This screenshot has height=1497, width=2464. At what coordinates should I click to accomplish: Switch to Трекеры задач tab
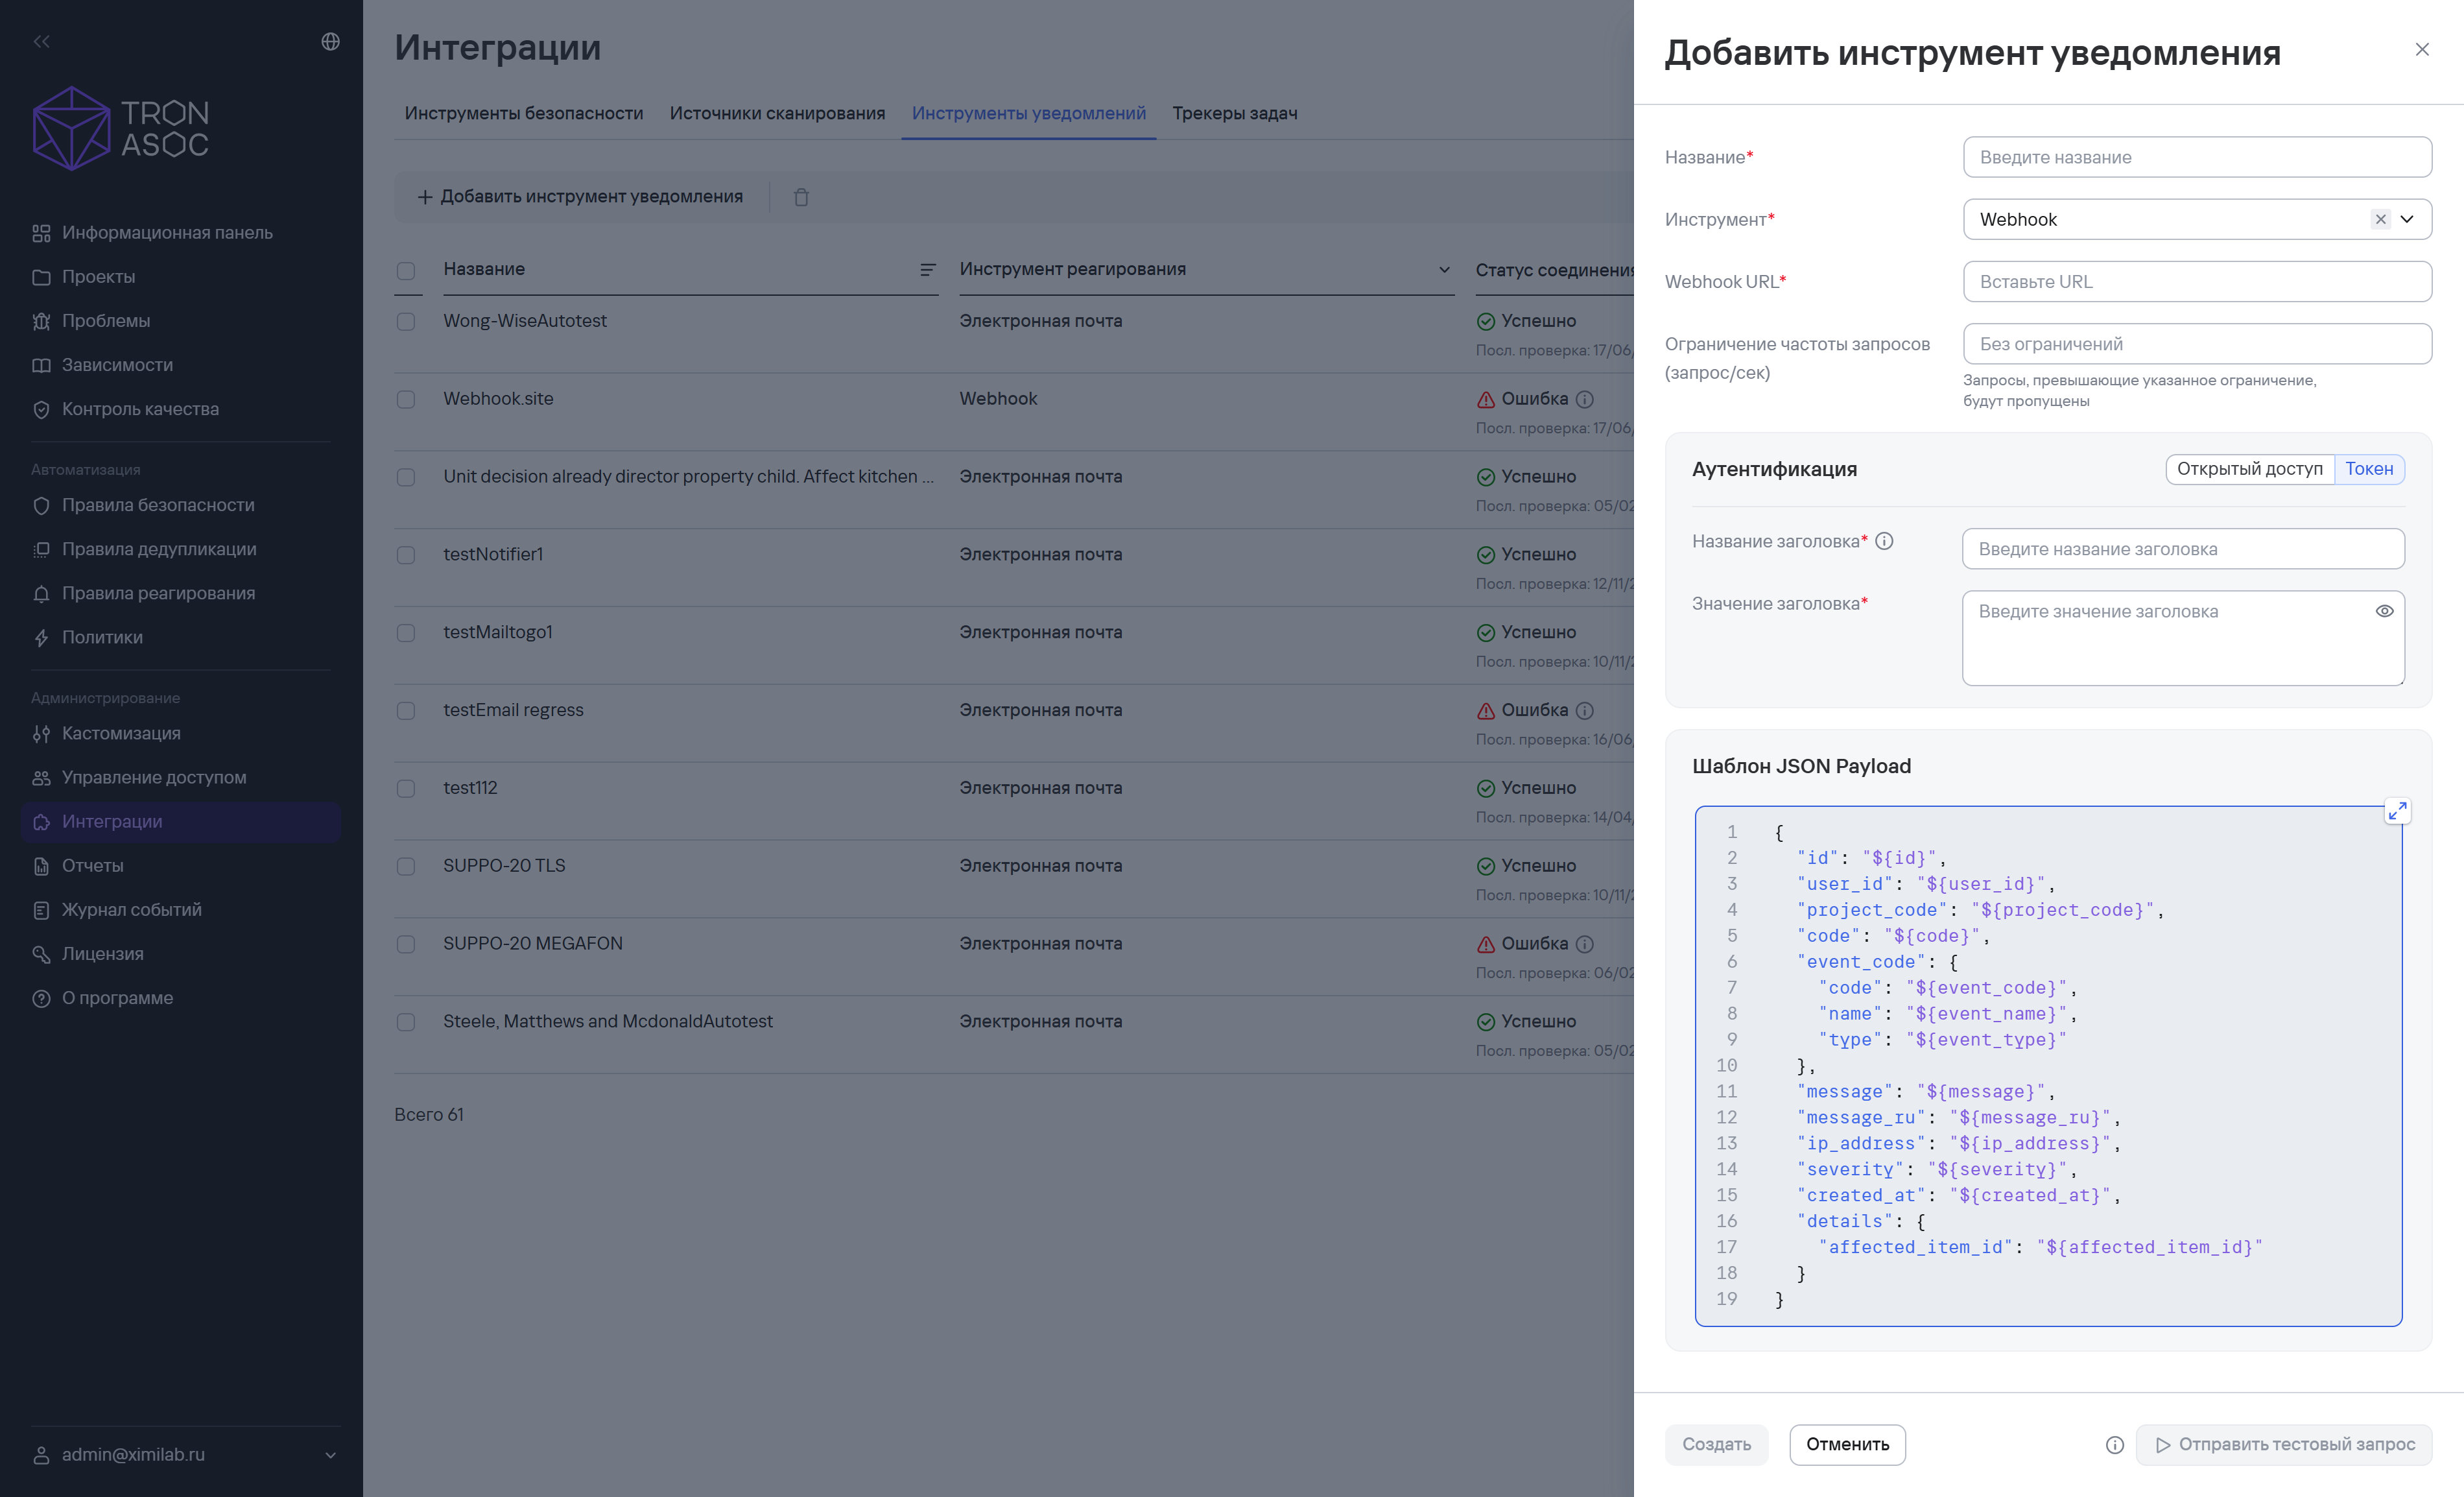click(1235, 113)
